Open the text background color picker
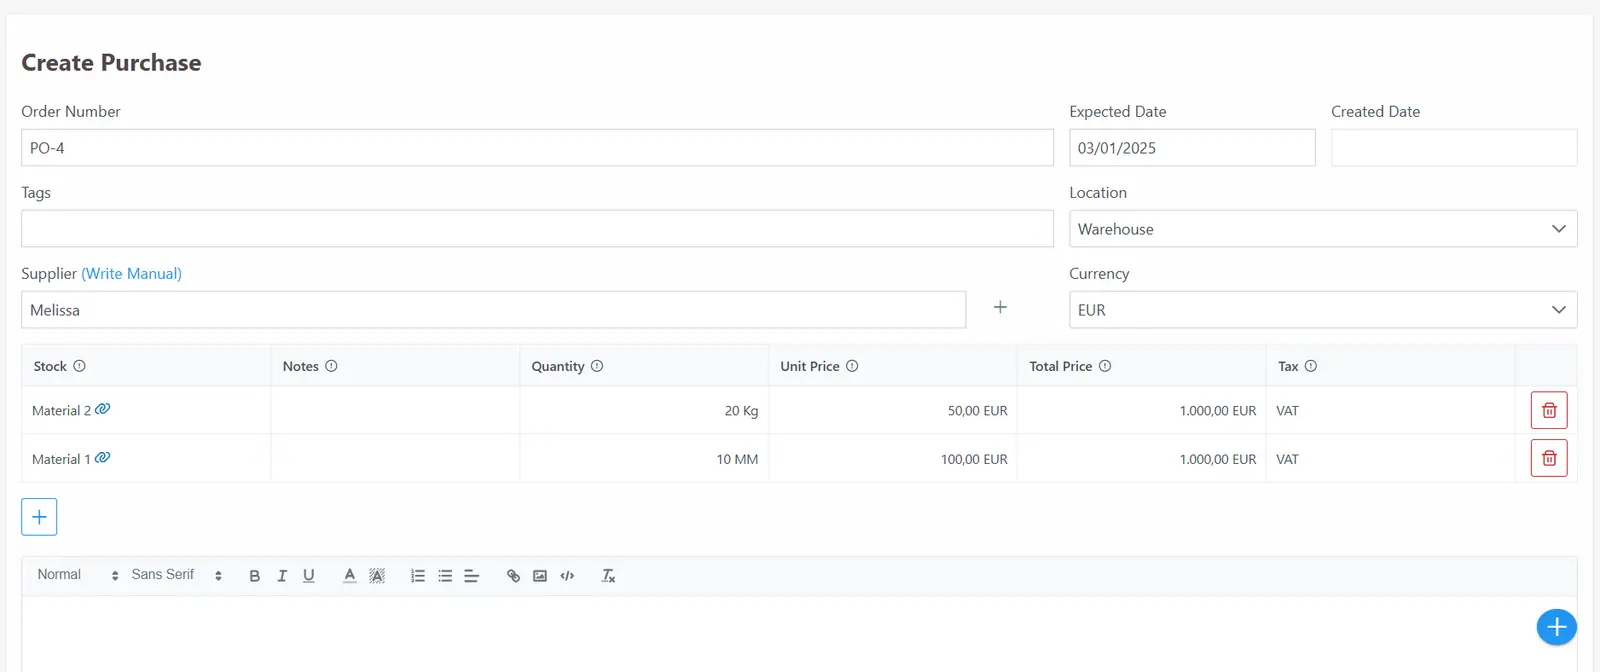This screenshot has height=672, width=1600. (377, 576)
